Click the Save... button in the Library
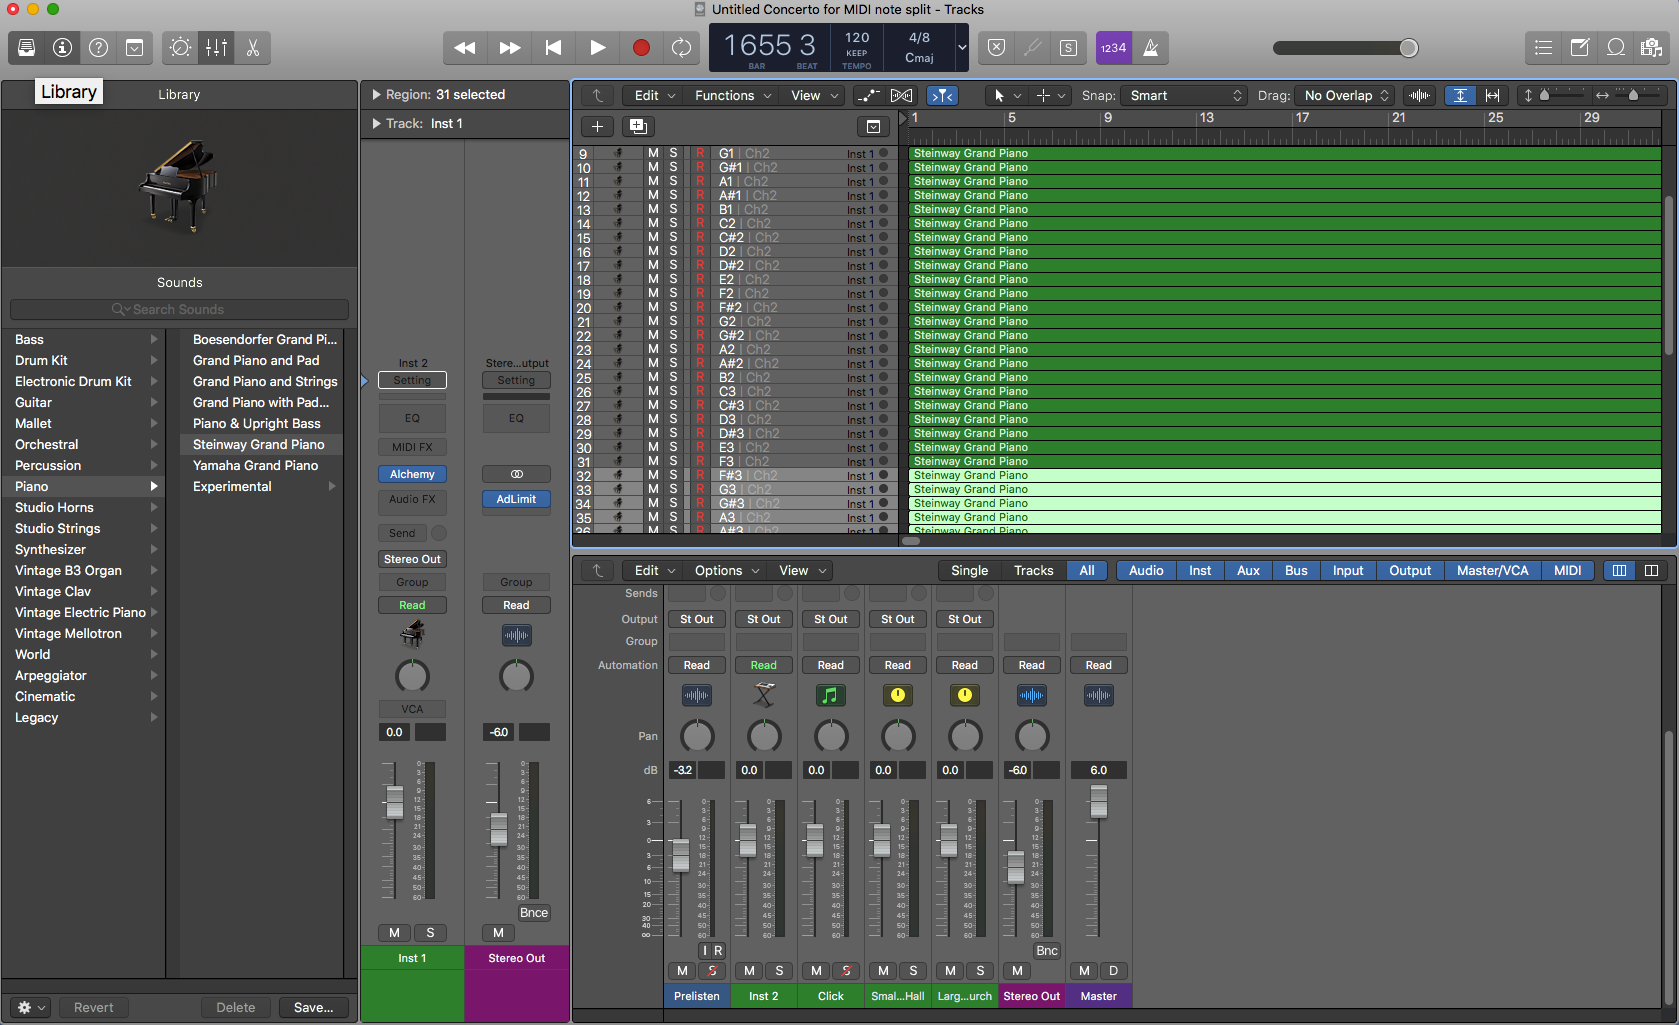 click(x=313, y=1007)
